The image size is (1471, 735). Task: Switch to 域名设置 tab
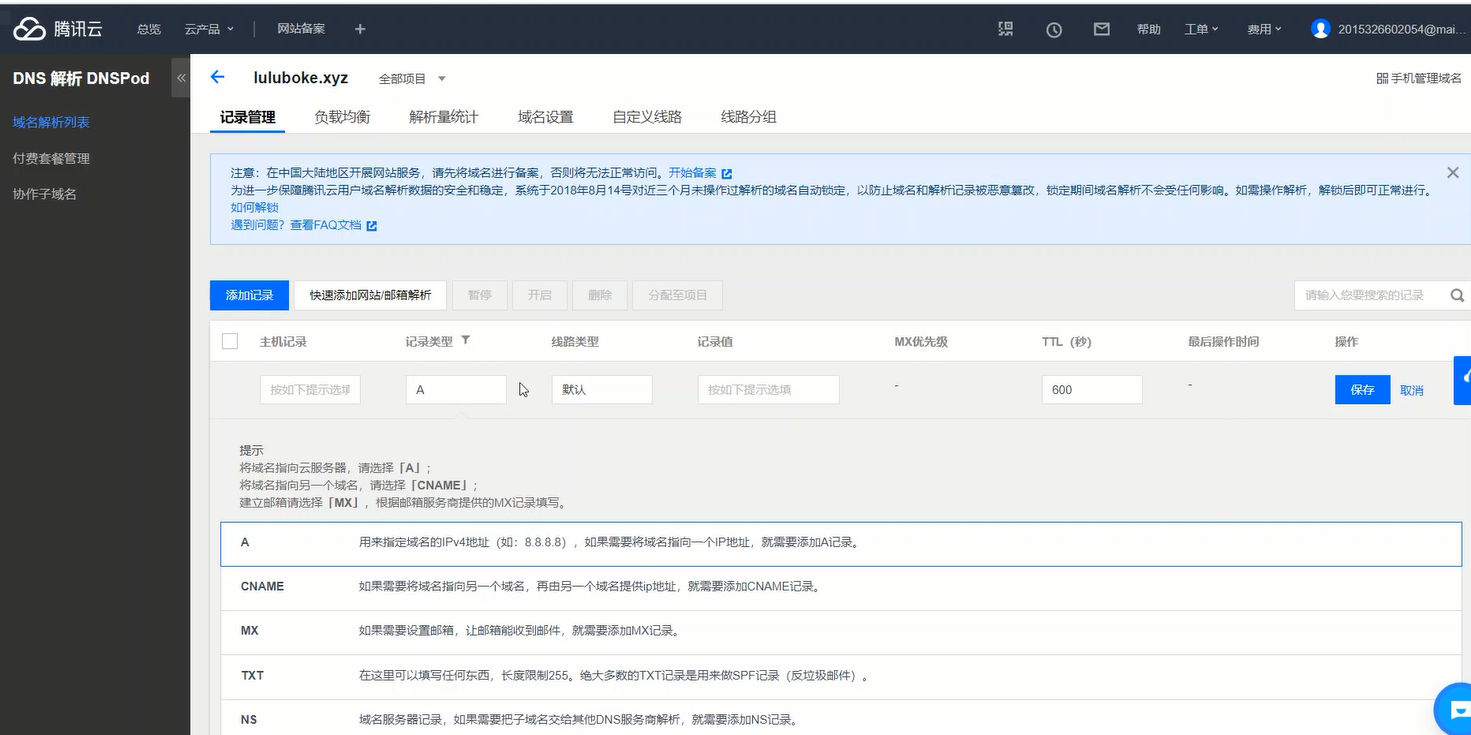(x=546, y=117)
